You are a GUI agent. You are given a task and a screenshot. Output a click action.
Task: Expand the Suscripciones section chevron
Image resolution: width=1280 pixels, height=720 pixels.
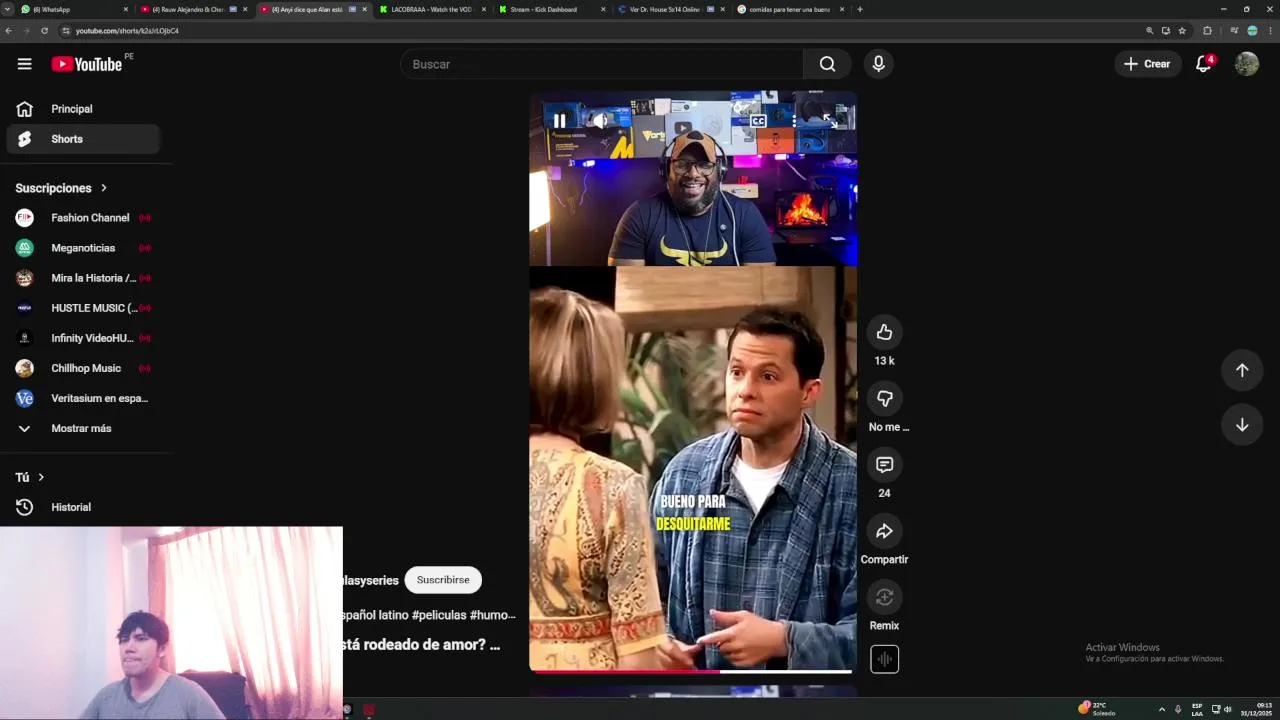103,188
